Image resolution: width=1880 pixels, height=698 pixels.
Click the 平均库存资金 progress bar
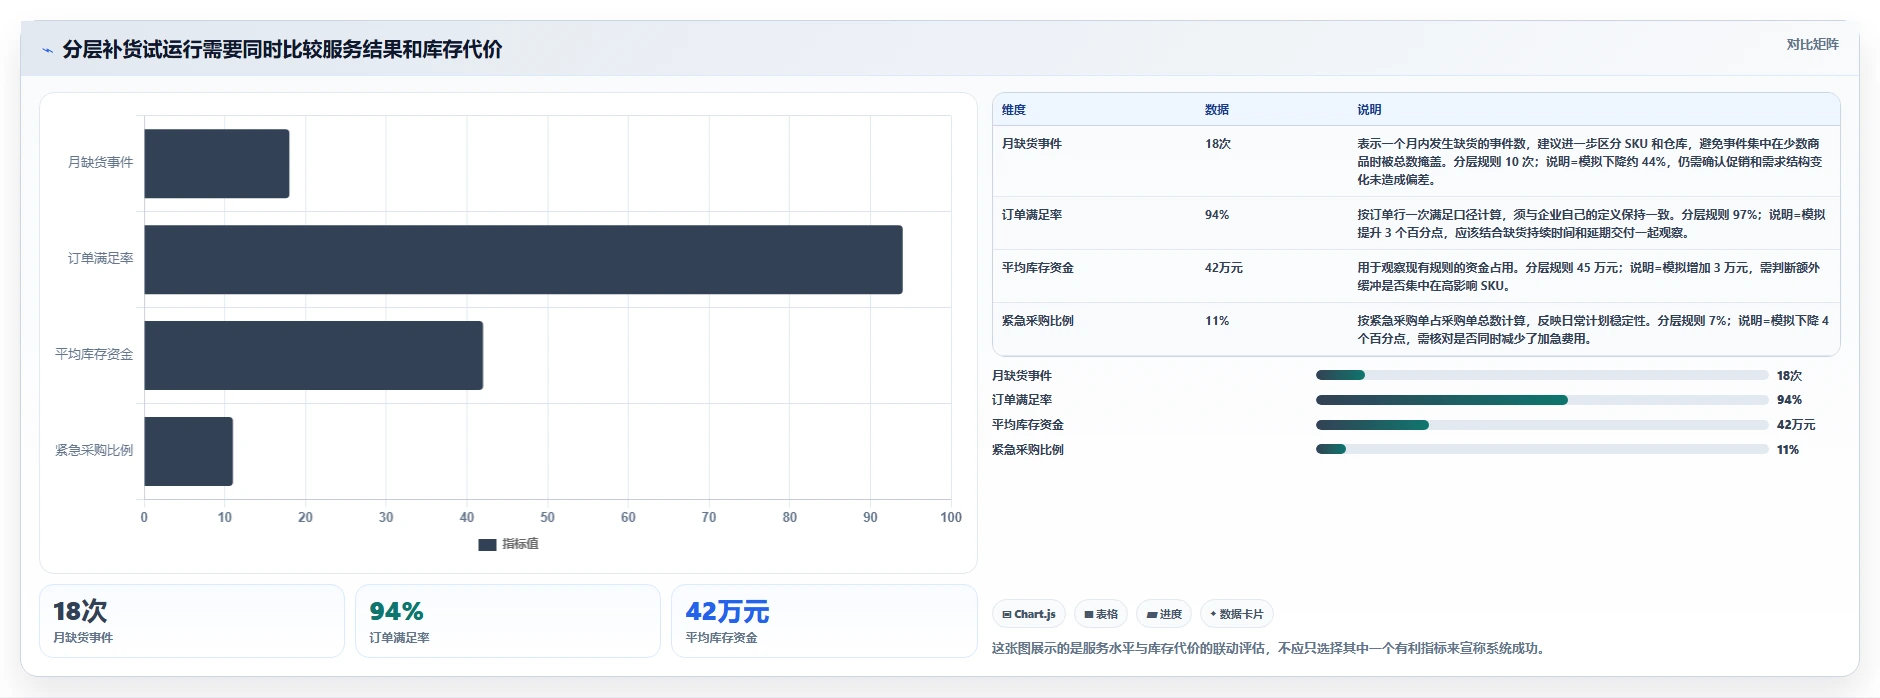(1542, 425)
